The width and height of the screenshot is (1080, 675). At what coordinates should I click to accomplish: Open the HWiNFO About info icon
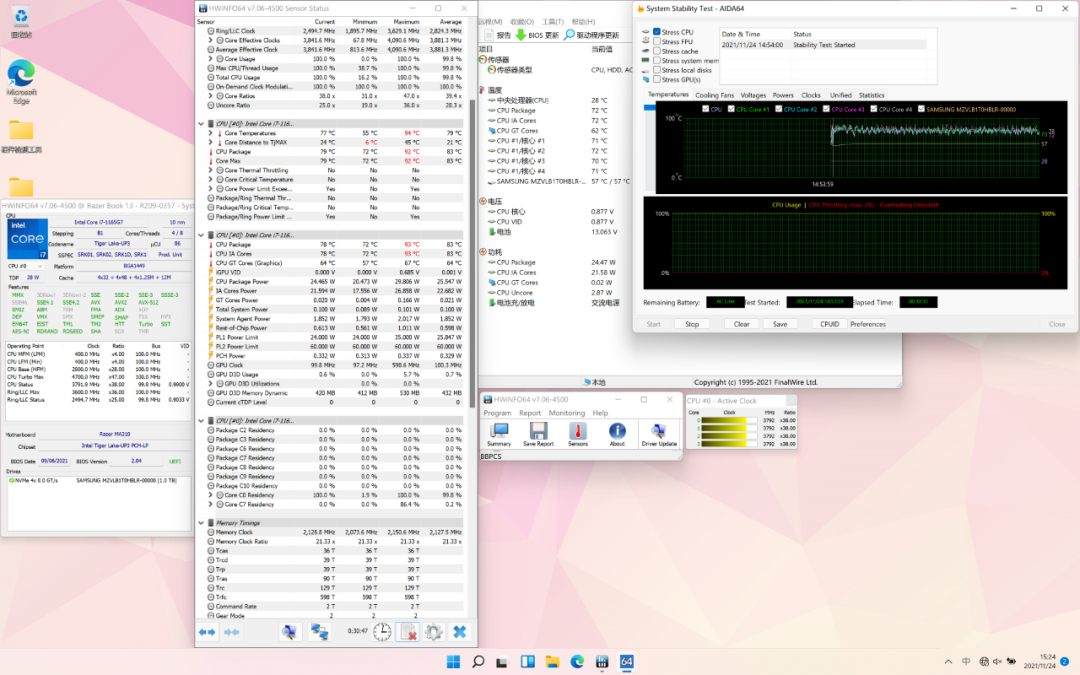point(617,432)
